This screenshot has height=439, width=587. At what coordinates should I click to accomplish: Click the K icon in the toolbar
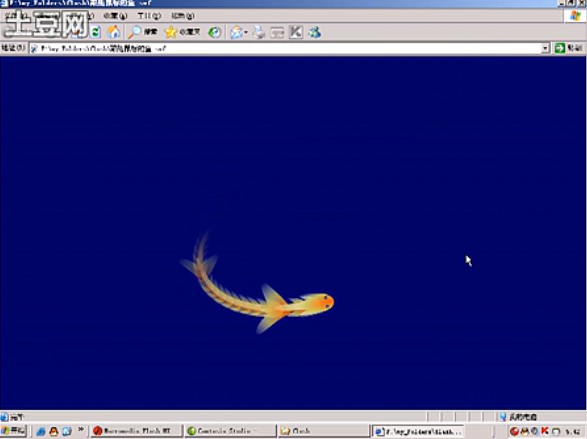point(296,32)
